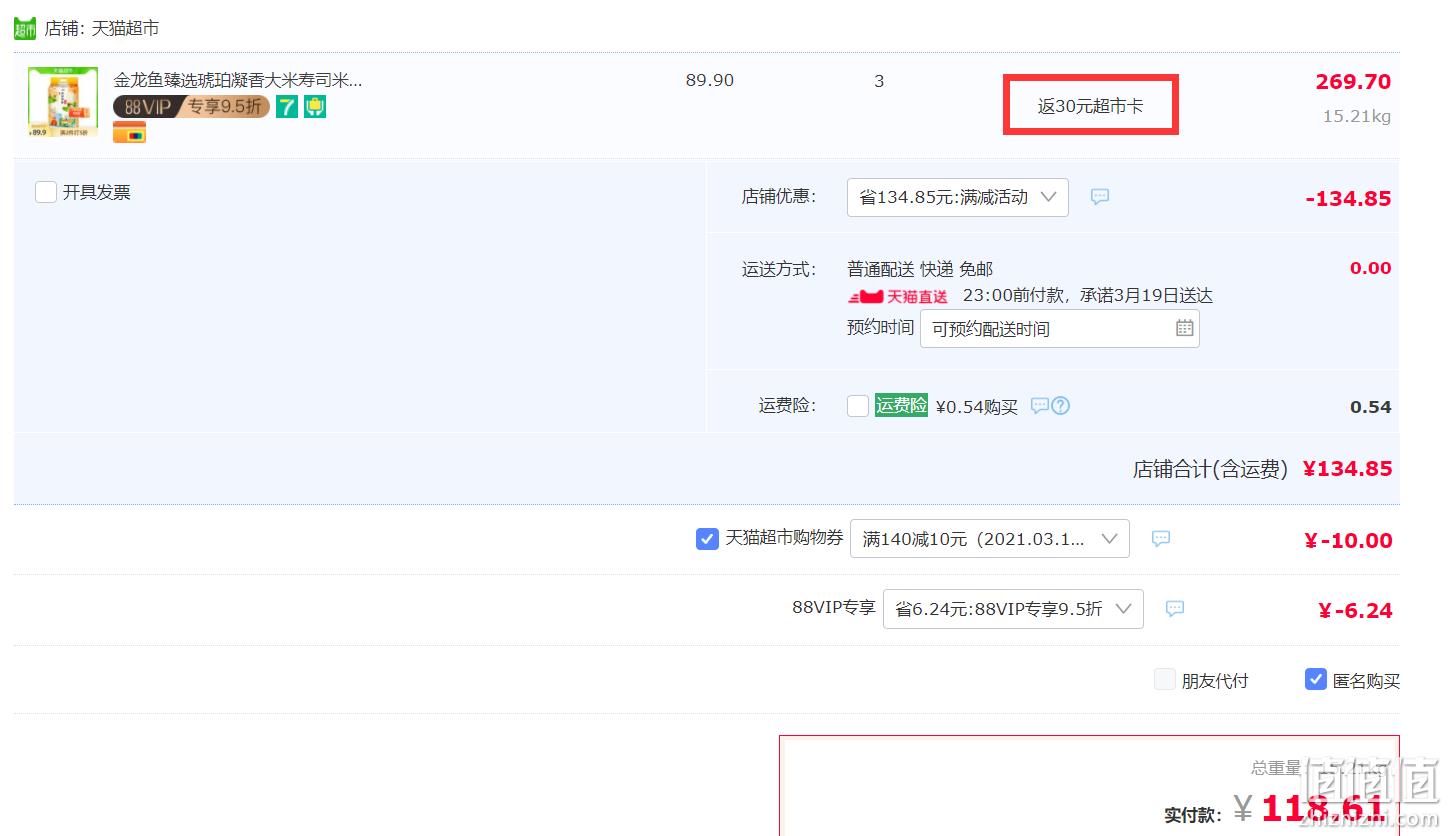Viewport: 1448px width, 836px height.
Task: Uncheck the 天猫超市购物券 checkbox
Action: (707, 539)
